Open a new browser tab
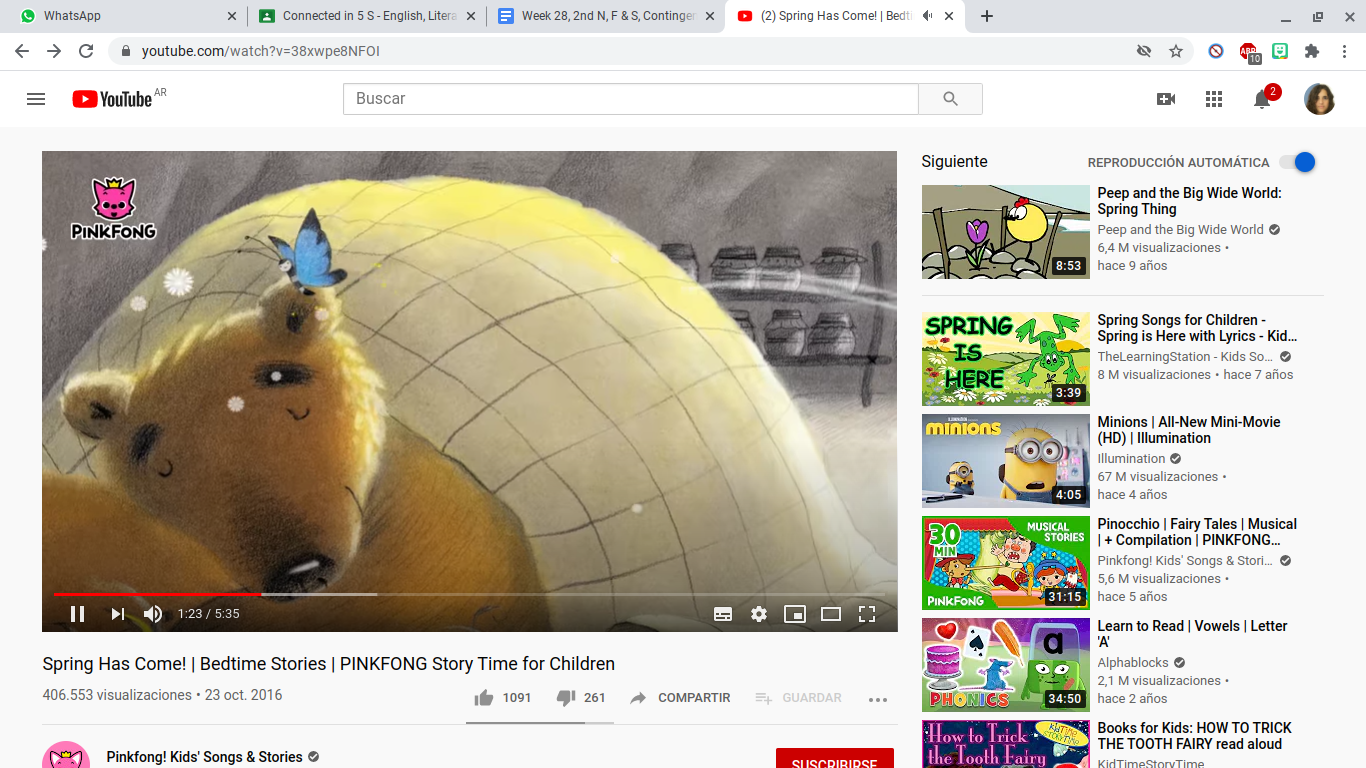 [x=987, y=16]
